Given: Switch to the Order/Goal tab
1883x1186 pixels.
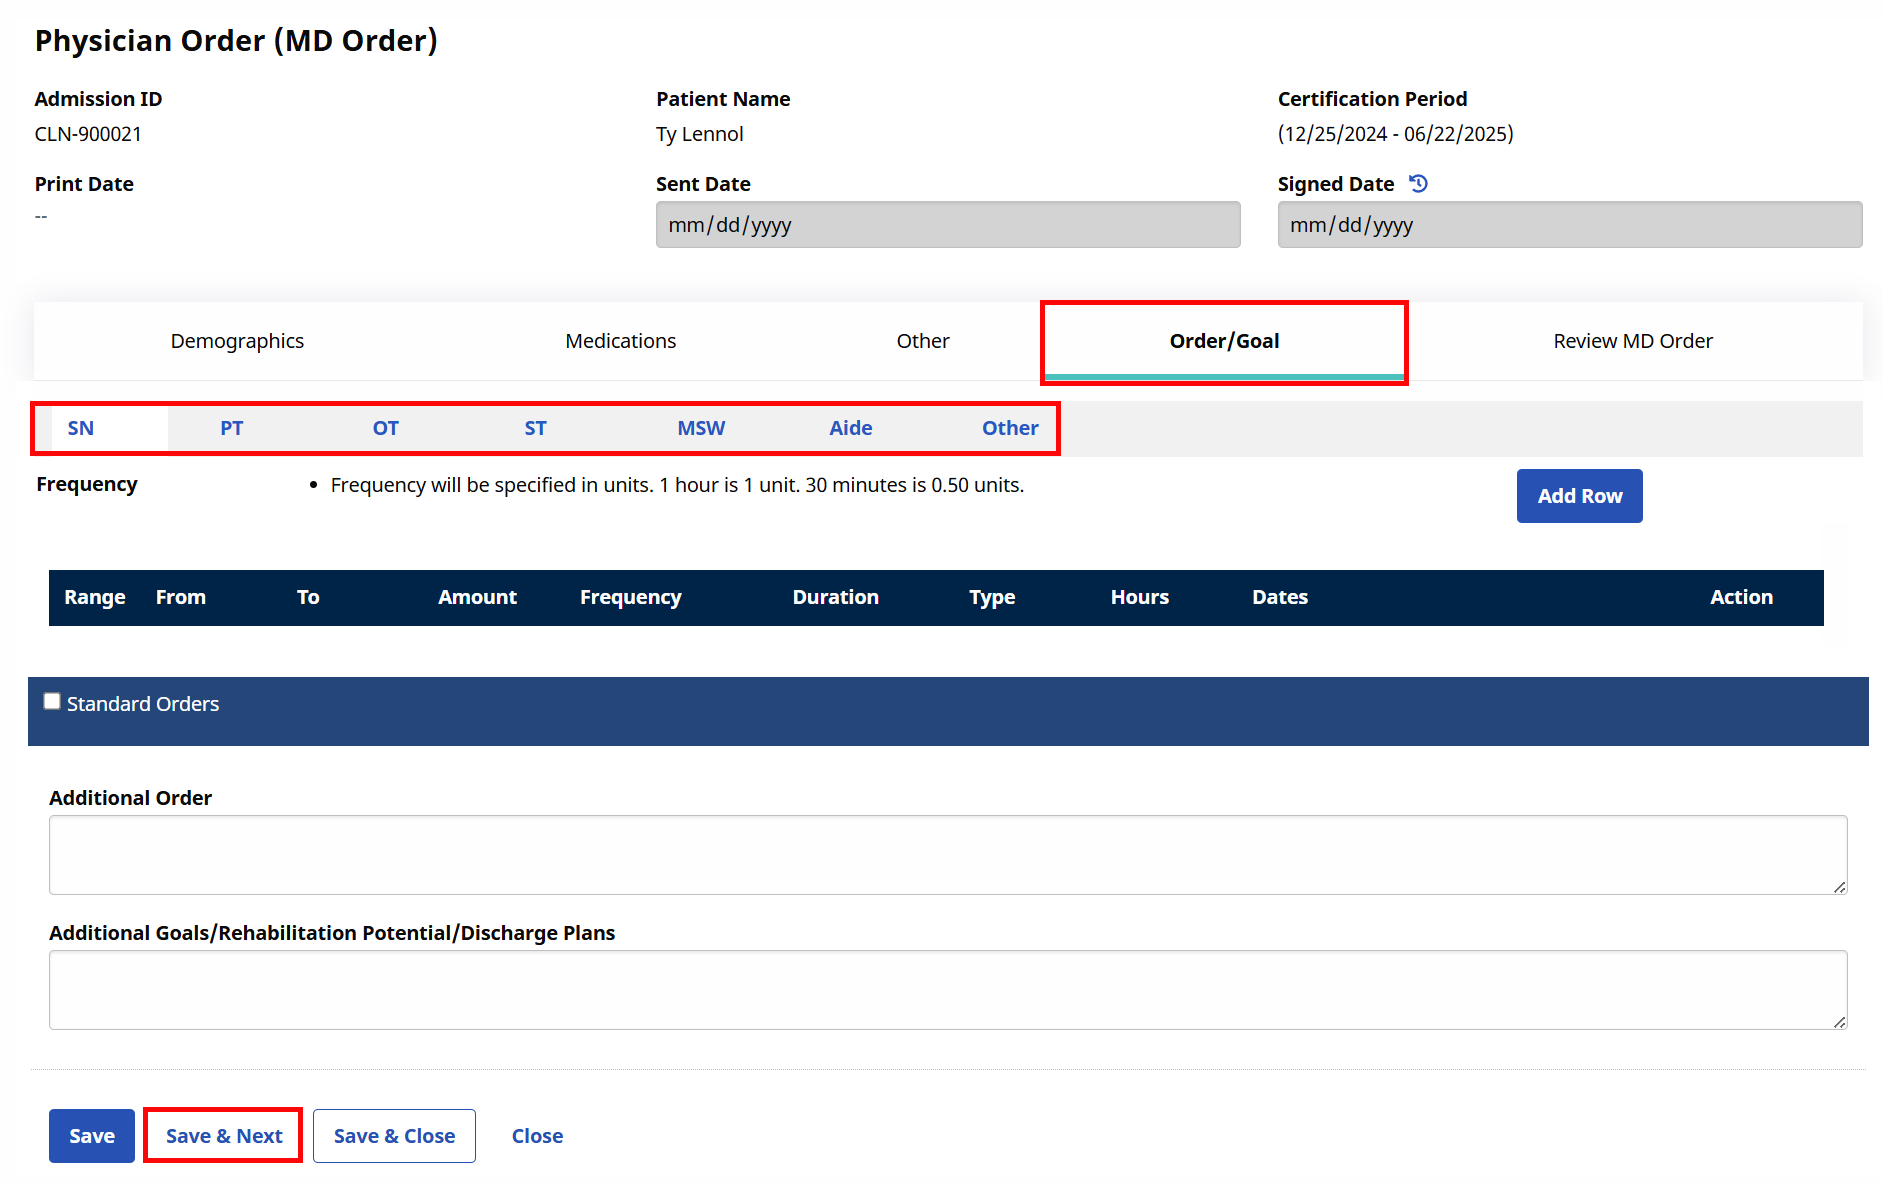Looking at the screenshot, I should (1224, 341).
